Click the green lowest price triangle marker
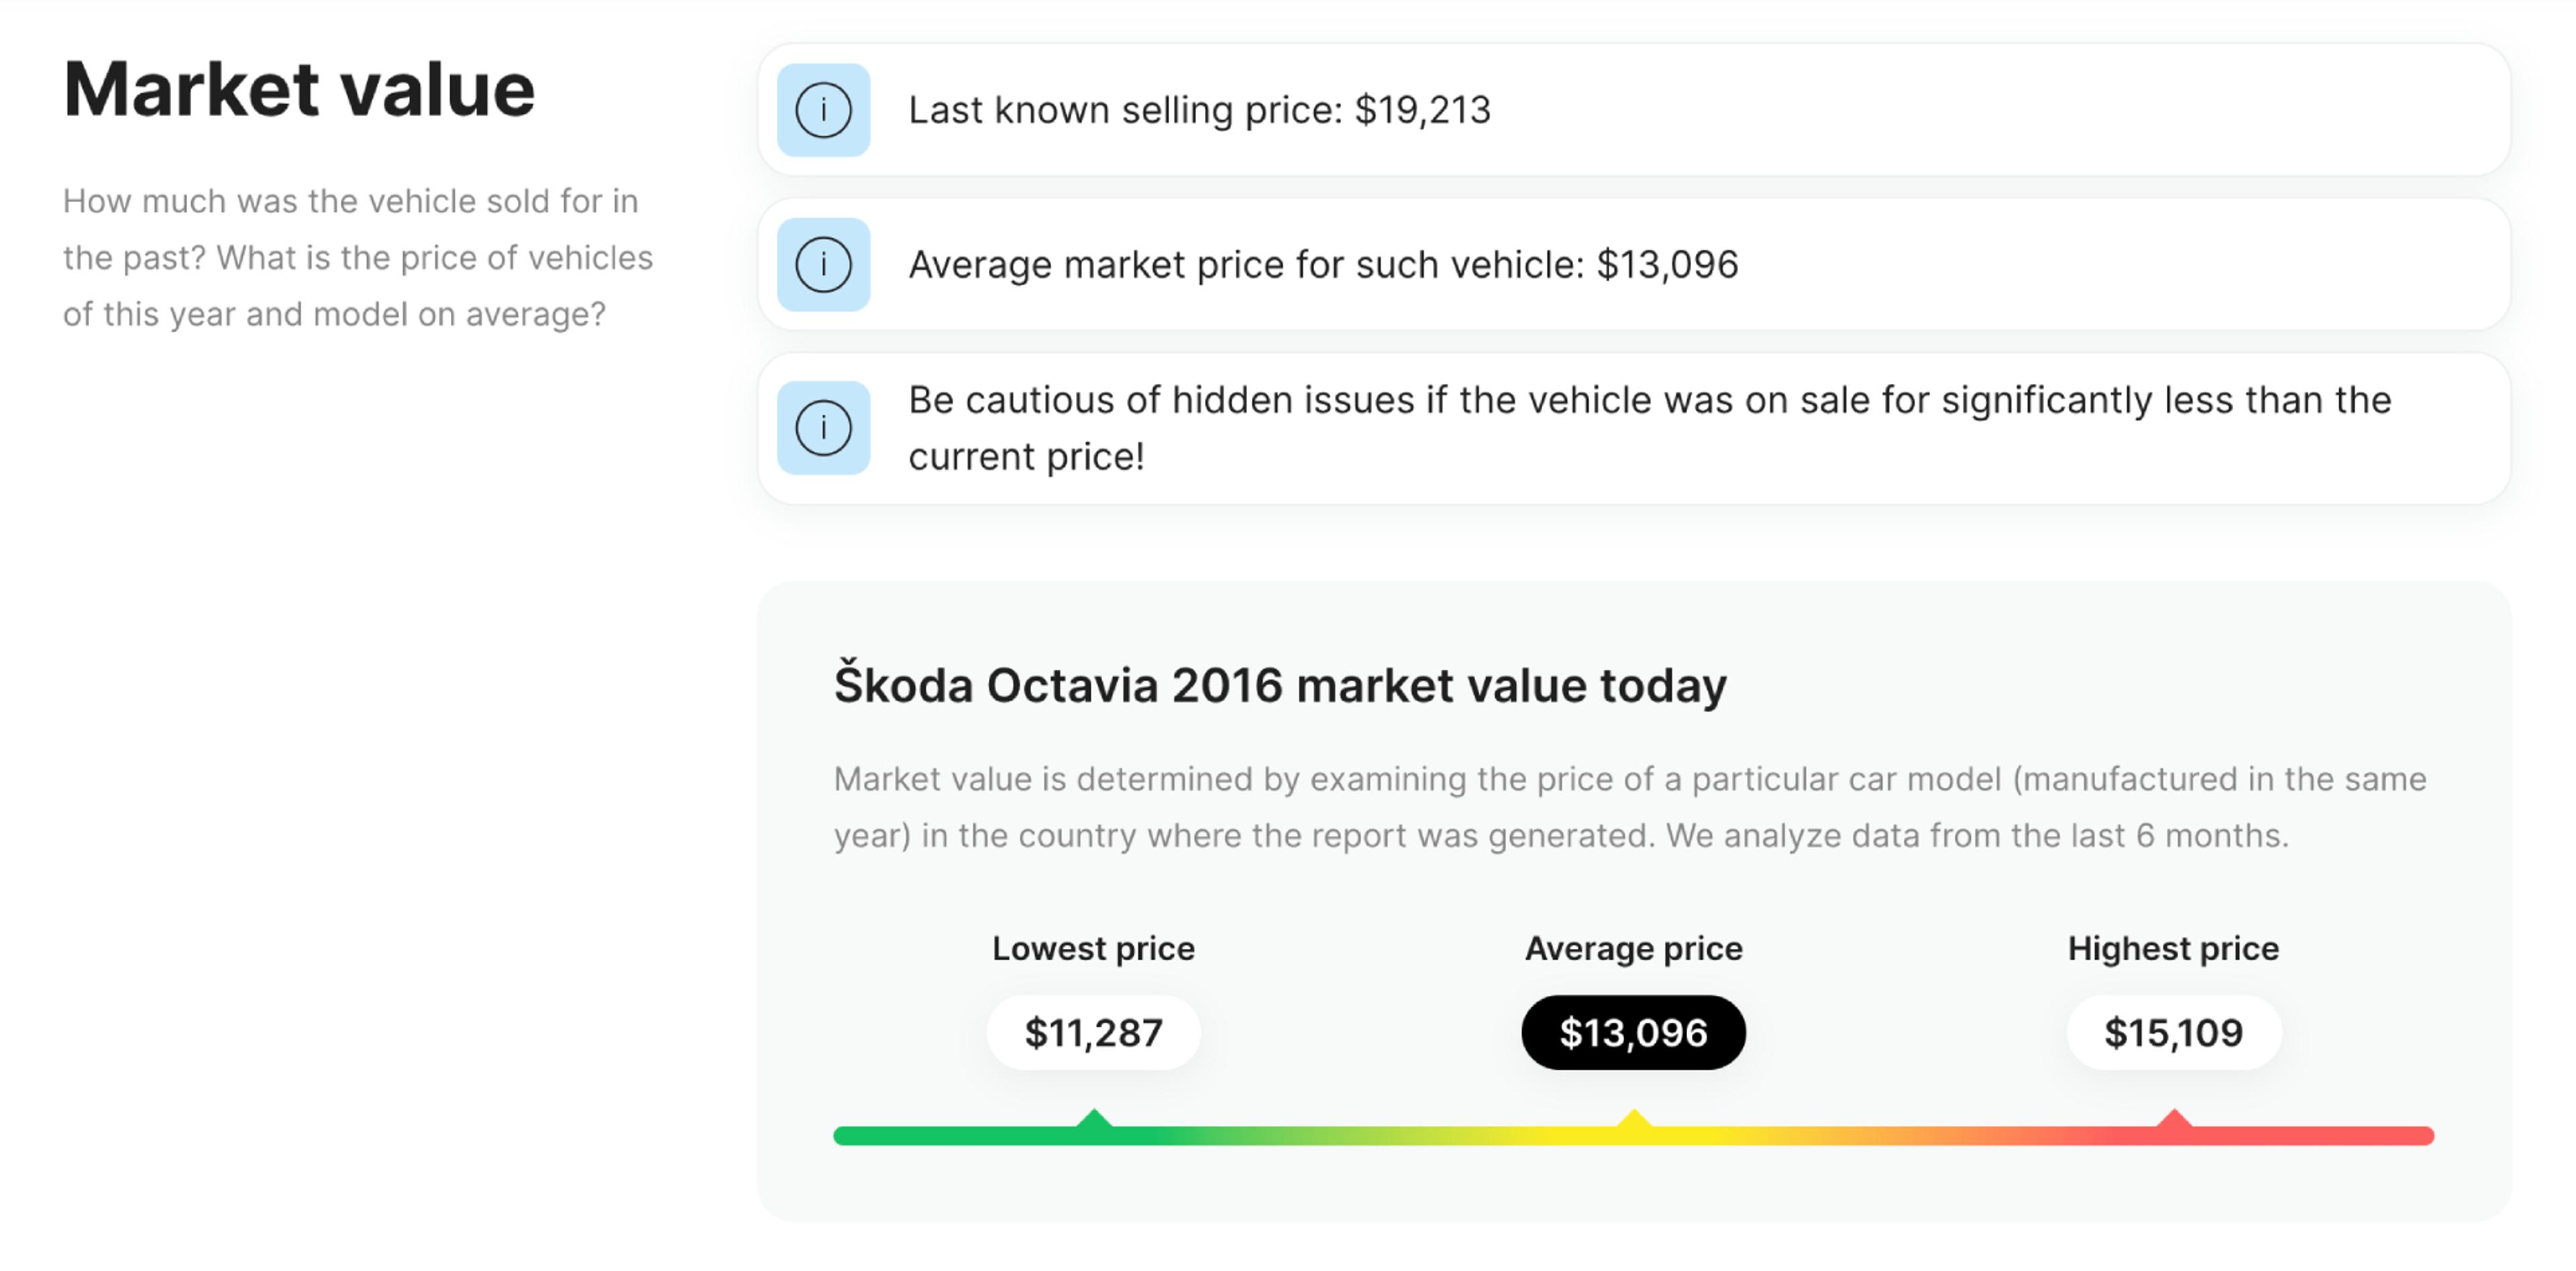This screenshot has height=1271, width=2576. [1094, 1120]
